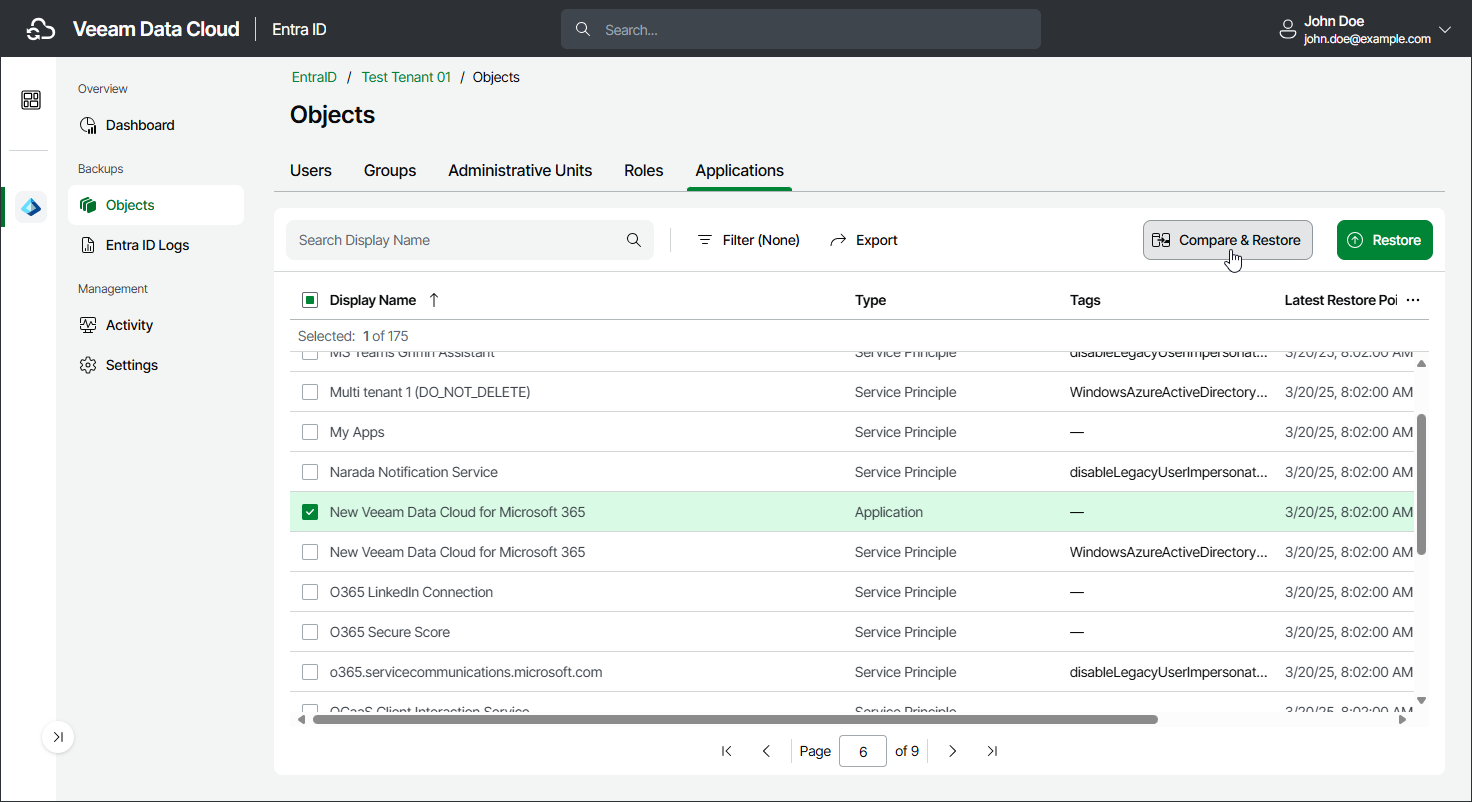
Task: Click the Export button
Action: coord(864,240)
